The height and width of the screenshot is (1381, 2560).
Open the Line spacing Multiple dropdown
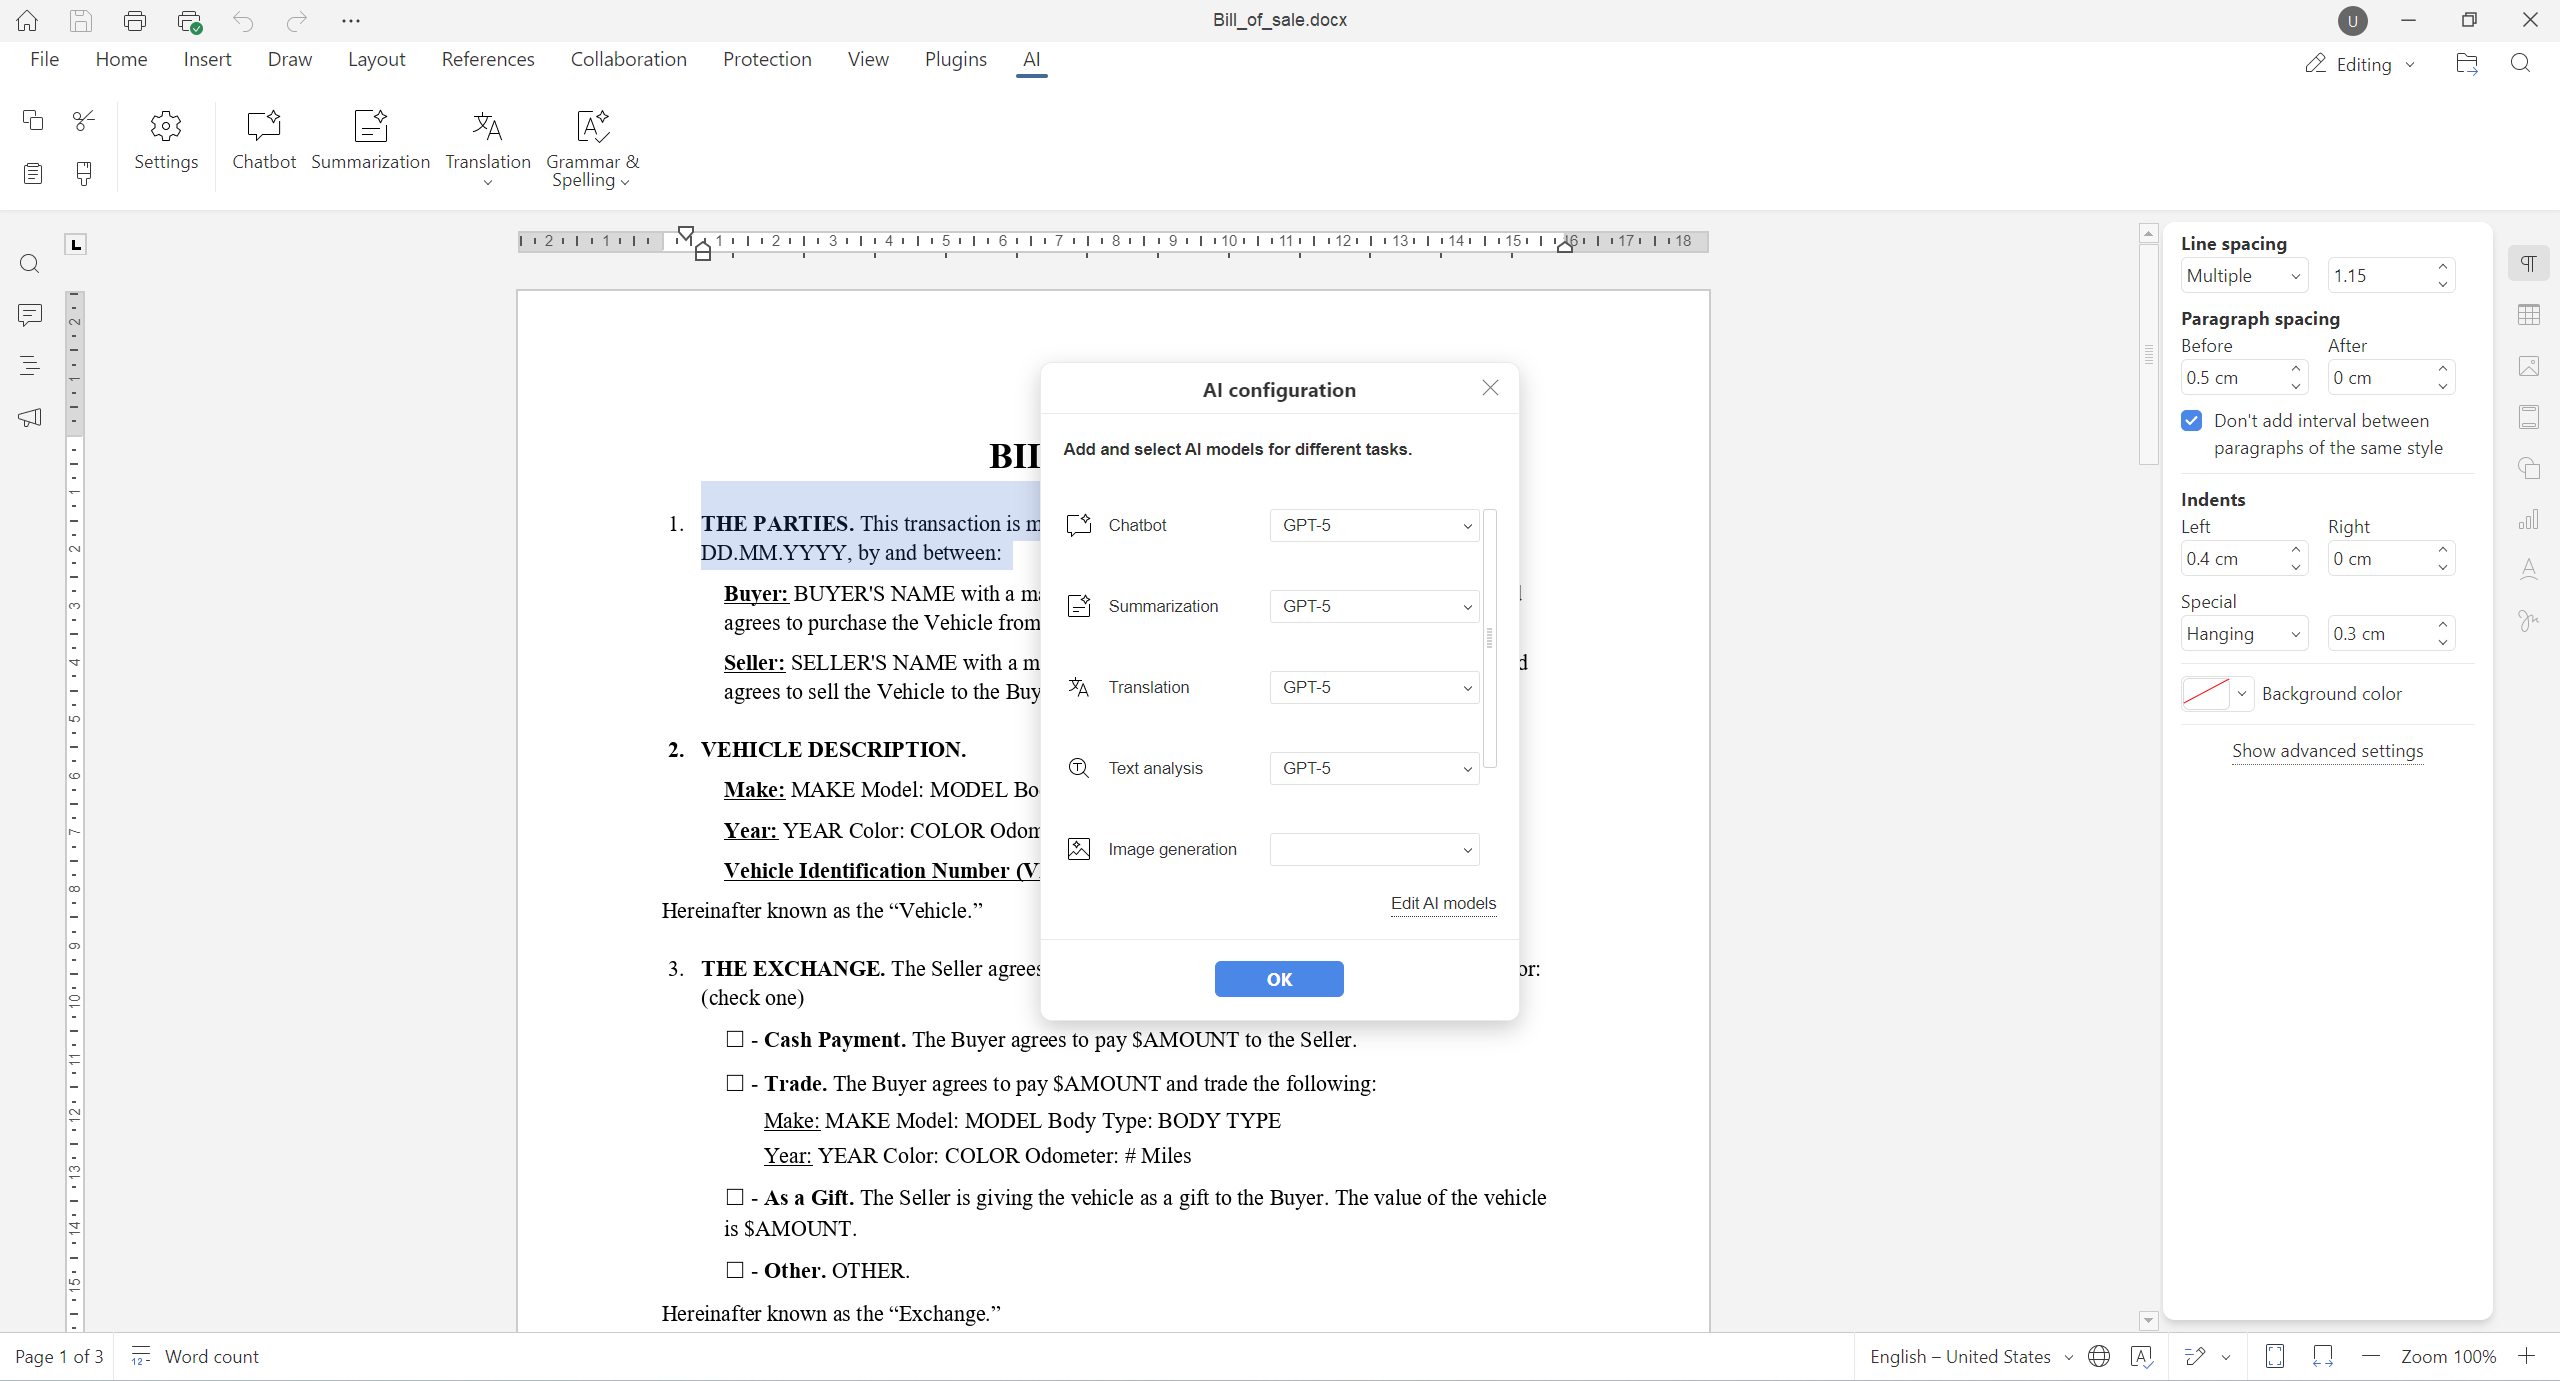click(2243, 275)
